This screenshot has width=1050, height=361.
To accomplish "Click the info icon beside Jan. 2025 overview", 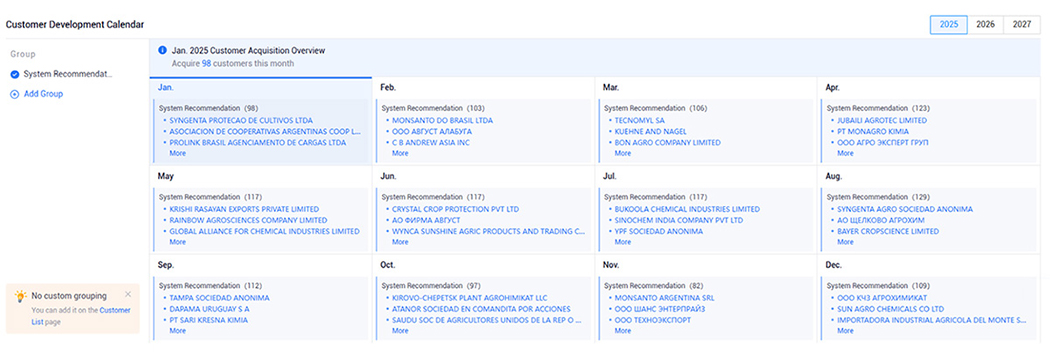I will [162, 50].
